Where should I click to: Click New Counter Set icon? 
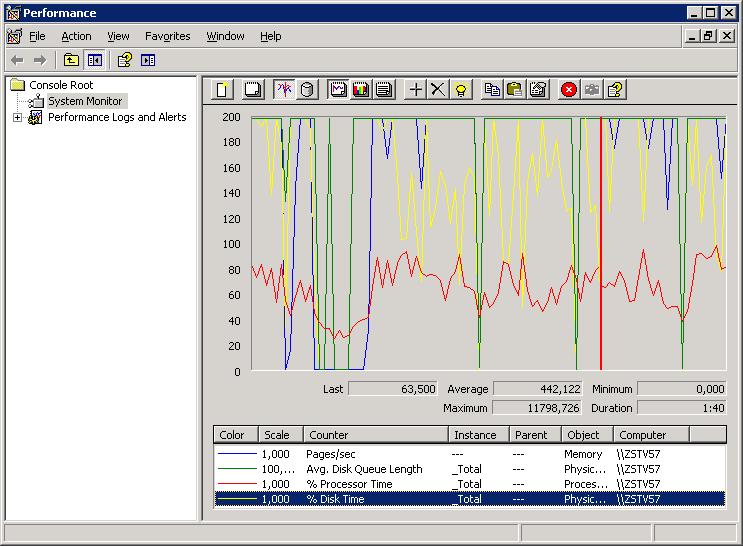point(223,90)
